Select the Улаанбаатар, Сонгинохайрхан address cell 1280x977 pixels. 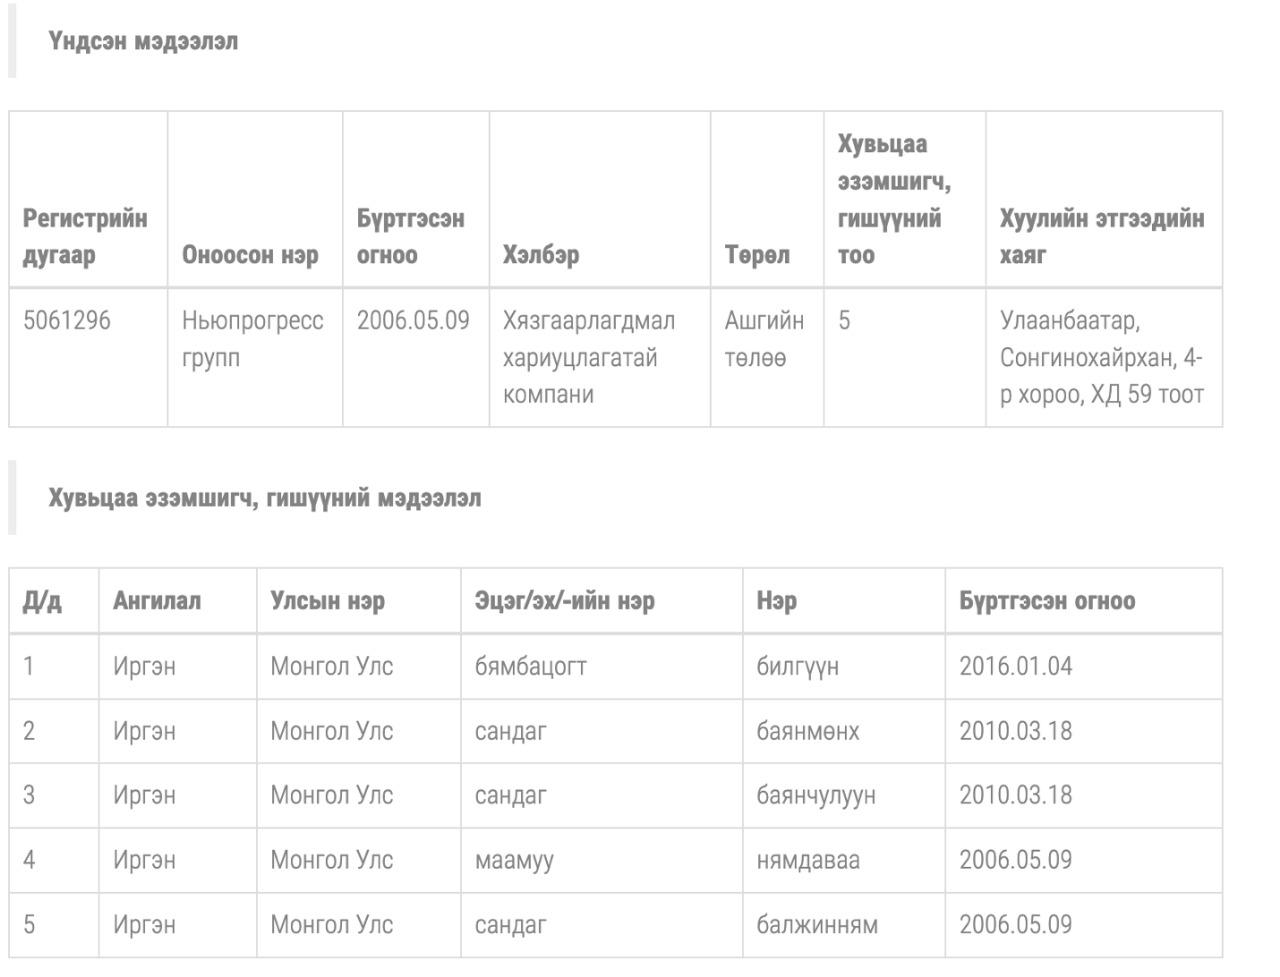pos(1101,357)
